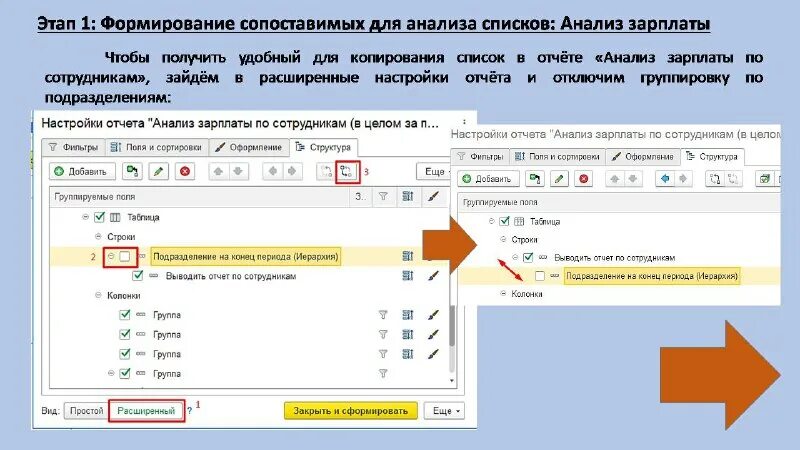This screenshot has height=450, width=800.
Task: Collapse the last Группа row with expander
Action: 111,373
